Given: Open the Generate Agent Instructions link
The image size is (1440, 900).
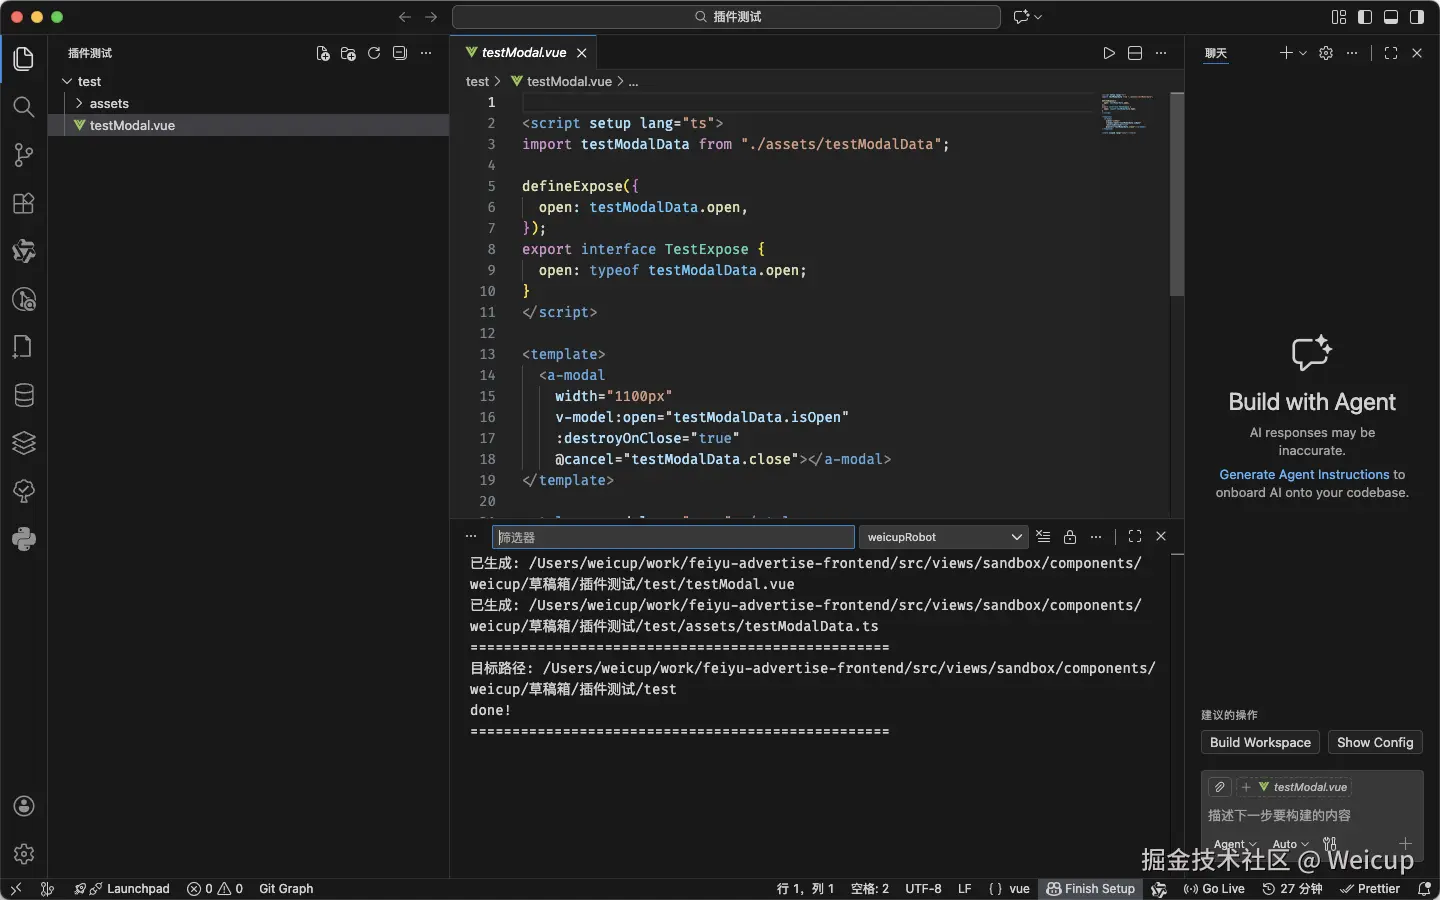Looking at the screenshot, I should tap(1304, 475).
